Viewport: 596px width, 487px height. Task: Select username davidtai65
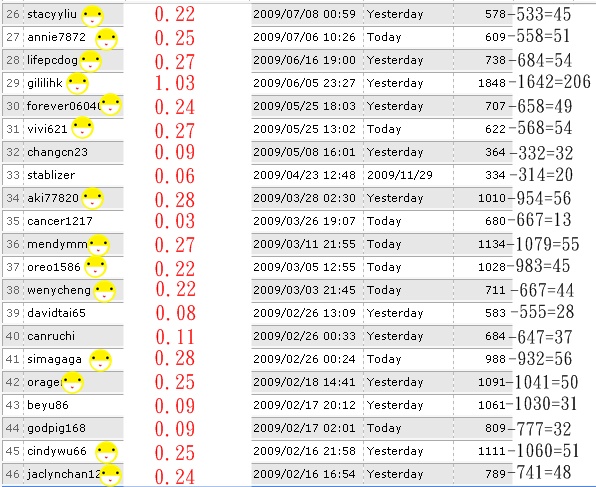(56, 313)
